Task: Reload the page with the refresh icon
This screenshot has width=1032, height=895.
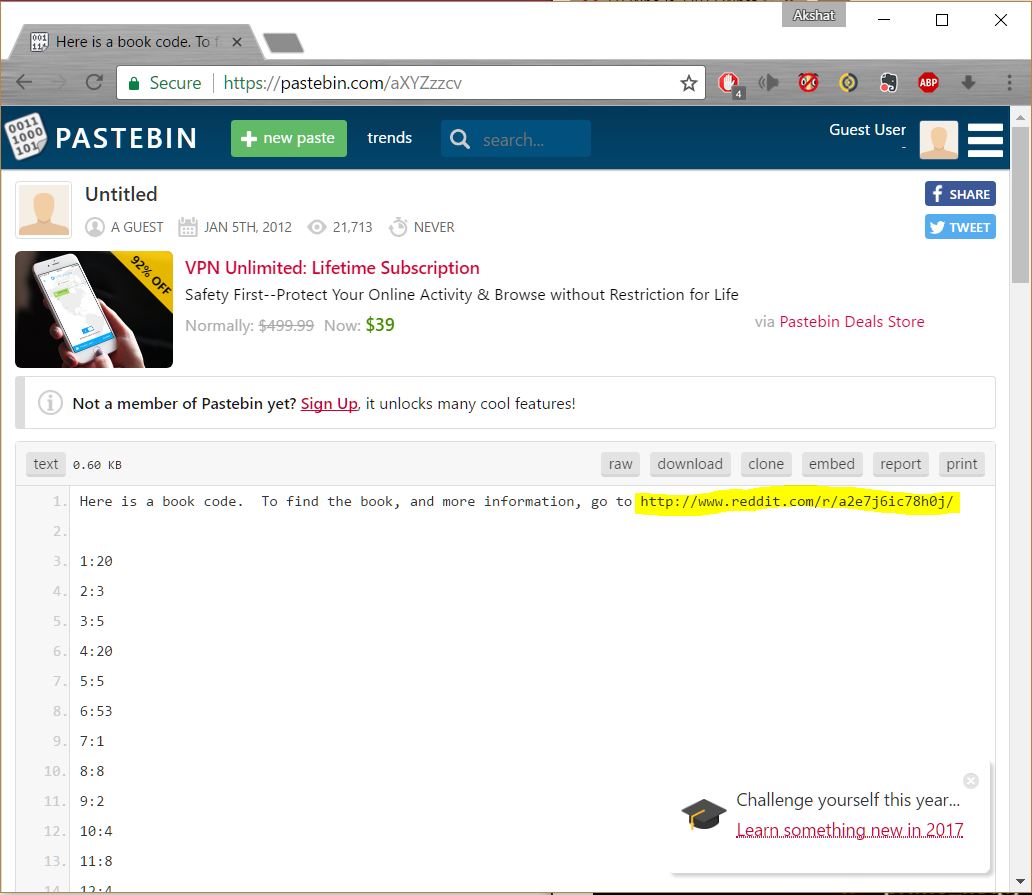Action: click(94, 82)
